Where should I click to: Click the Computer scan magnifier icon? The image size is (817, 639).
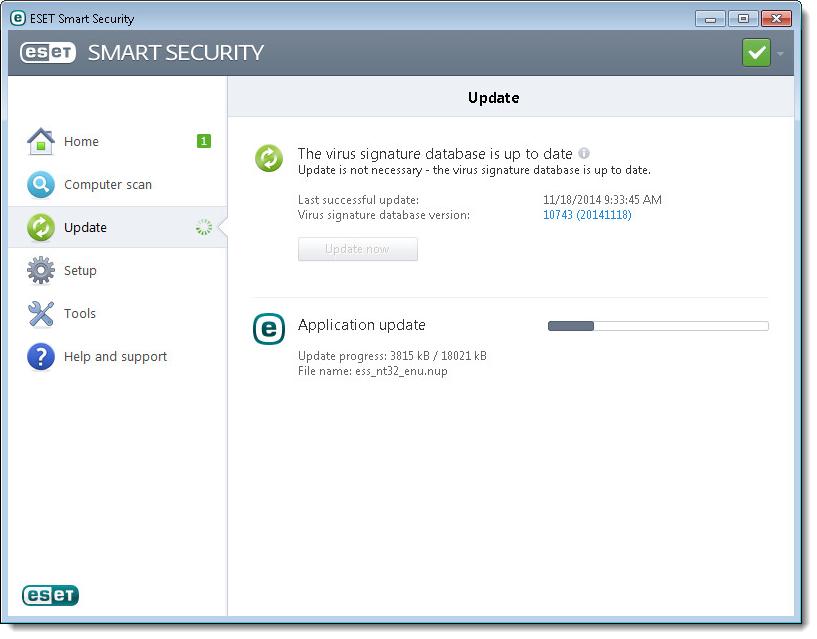(x=40, y=185)
